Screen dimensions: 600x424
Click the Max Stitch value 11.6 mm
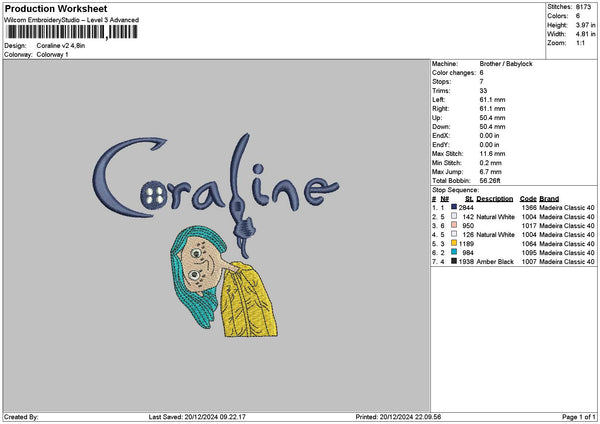492,154
